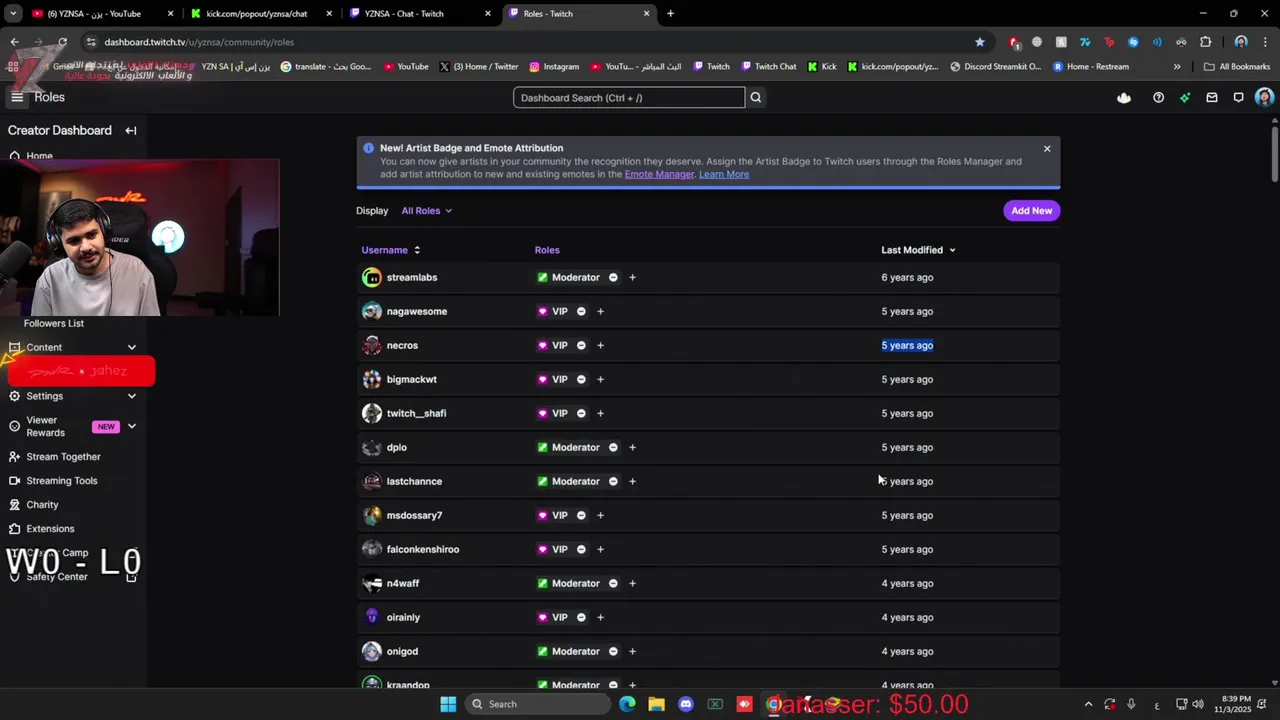The width and height of the screenshot is (1280, 720).
Task: Open the All Bookmarks folder
Action: (x=1237, y=67)
